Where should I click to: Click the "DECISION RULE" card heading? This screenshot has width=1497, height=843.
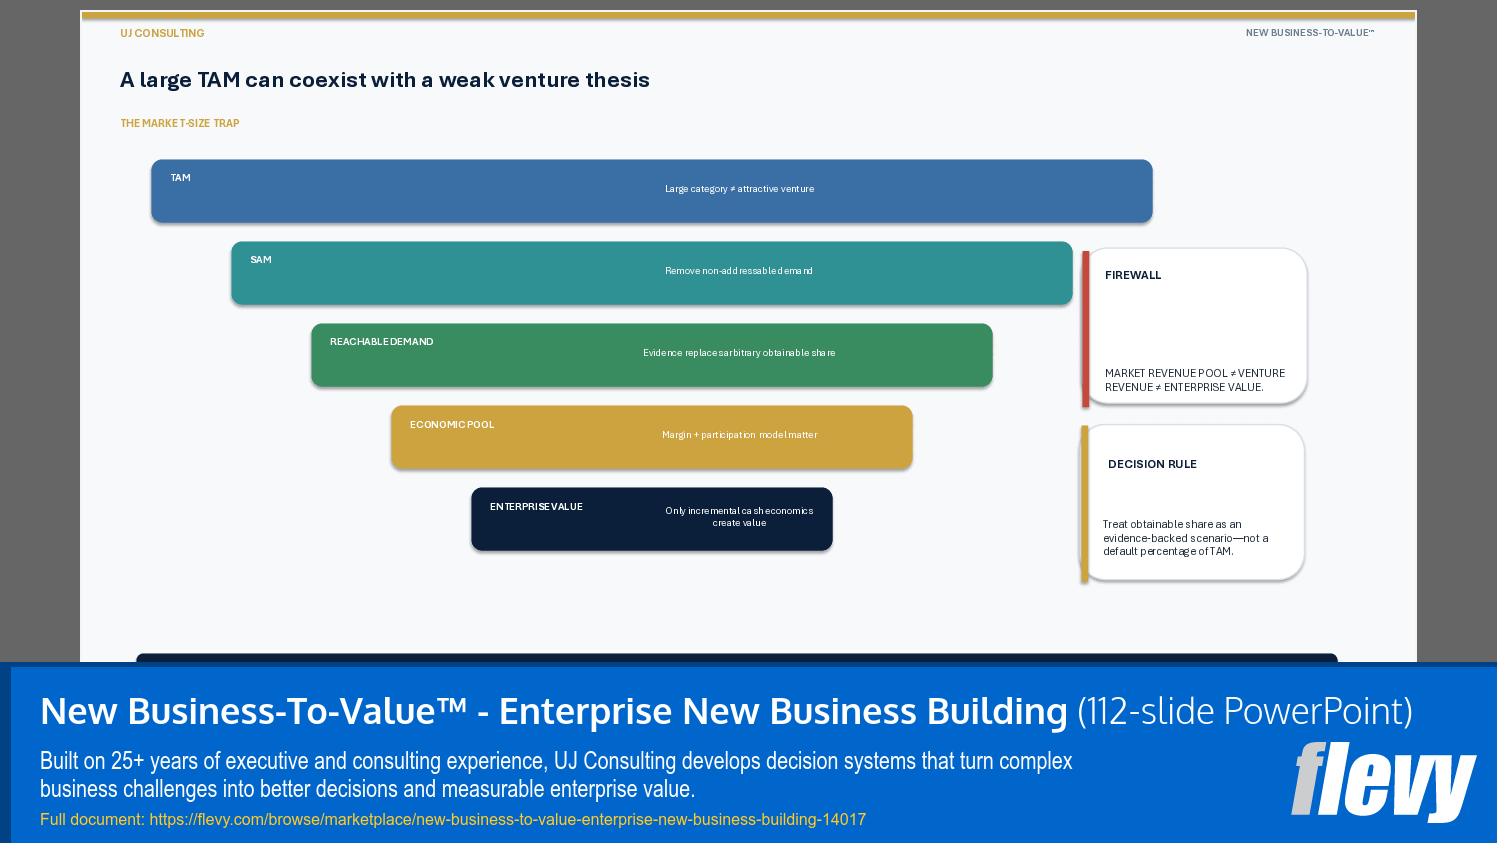(x=1152, y=464)
